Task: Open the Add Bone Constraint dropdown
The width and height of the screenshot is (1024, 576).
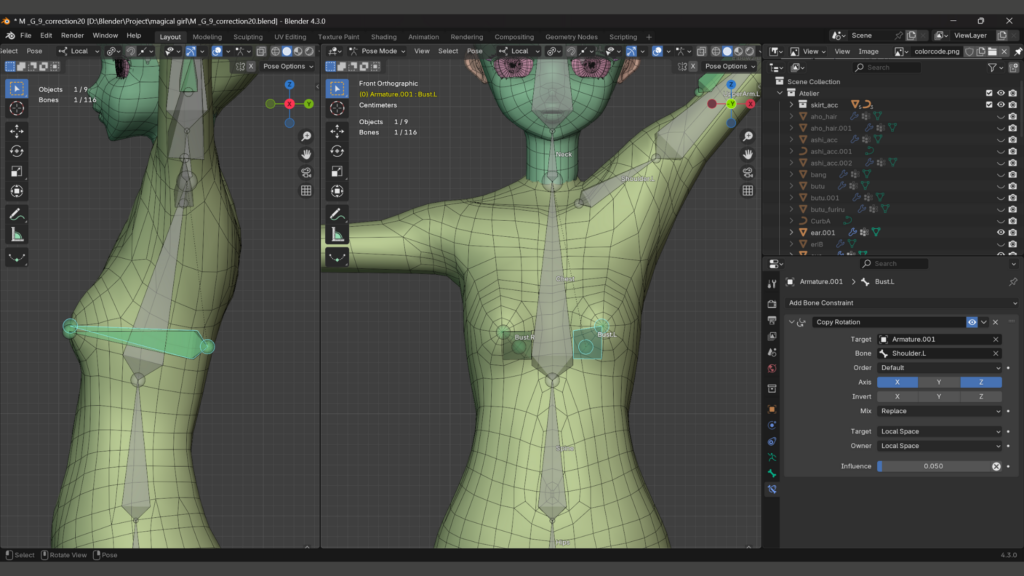Action: coord(900,303)
